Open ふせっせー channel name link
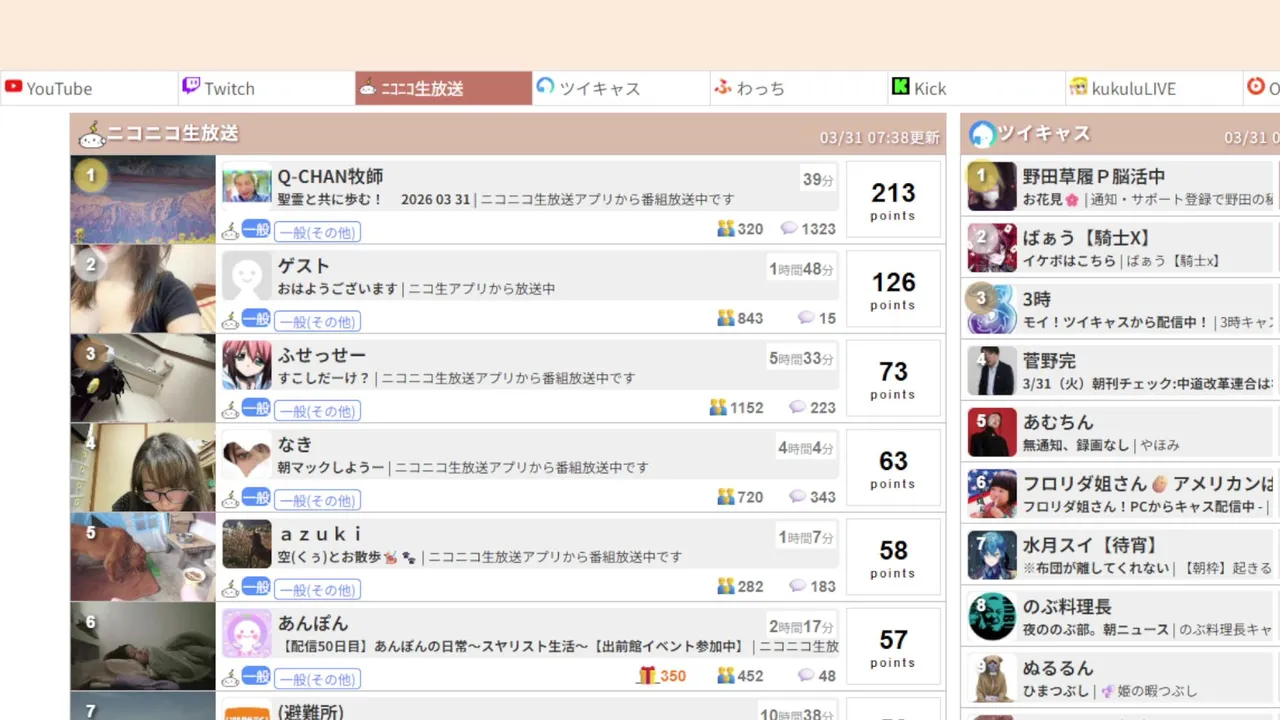 (322, 355)
